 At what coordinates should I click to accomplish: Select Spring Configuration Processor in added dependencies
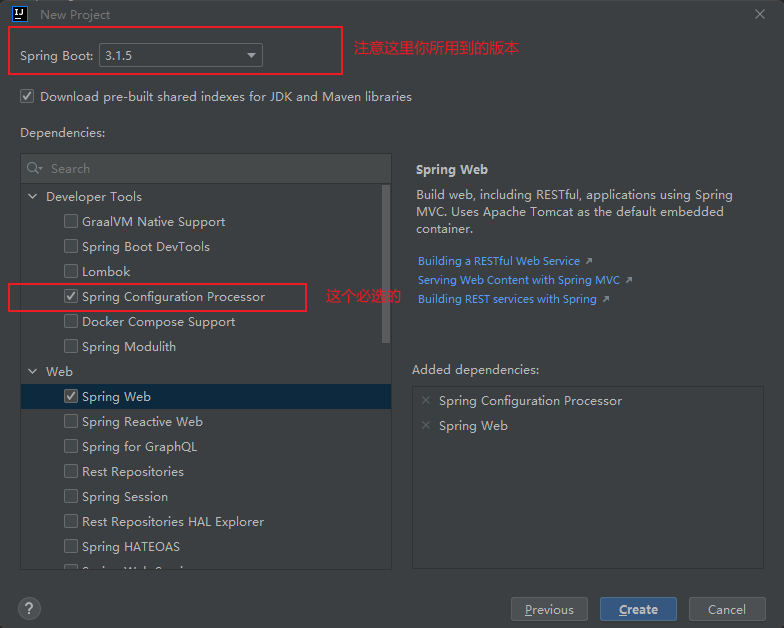click(x=530, y=400)
